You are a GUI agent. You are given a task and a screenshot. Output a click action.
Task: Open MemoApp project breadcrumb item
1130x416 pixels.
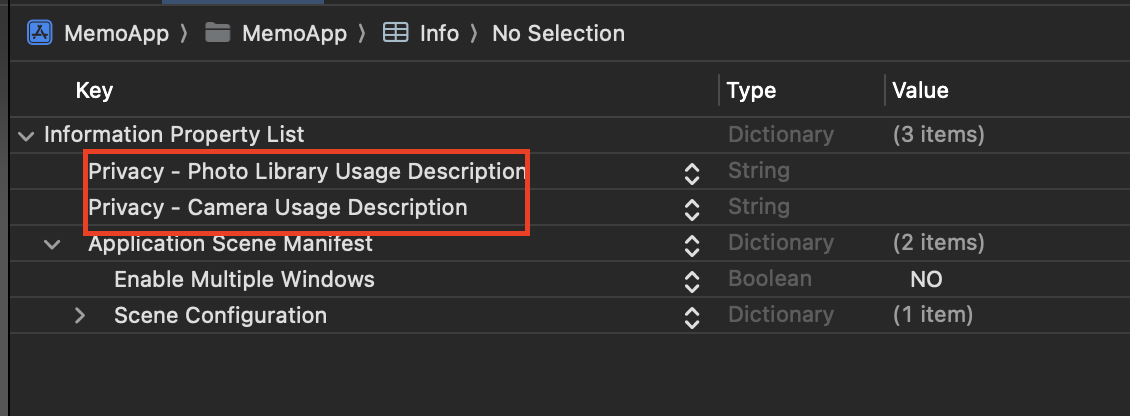[x=117, y=33]
